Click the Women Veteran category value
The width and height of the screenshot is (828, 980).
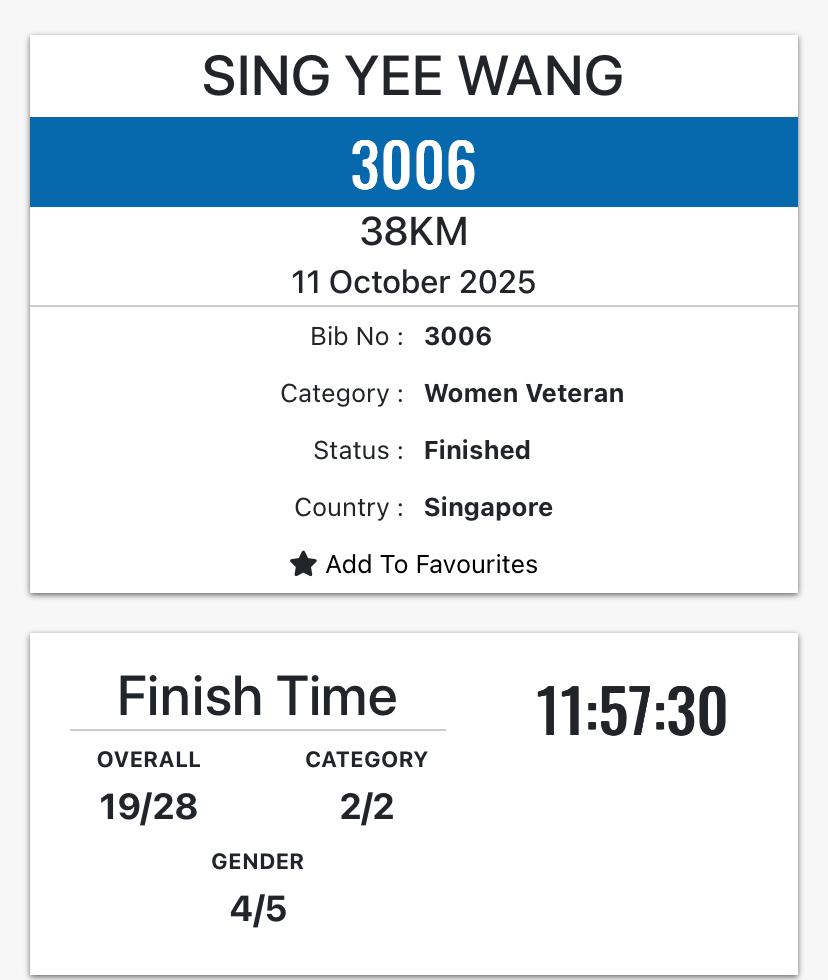pos(524,393)
